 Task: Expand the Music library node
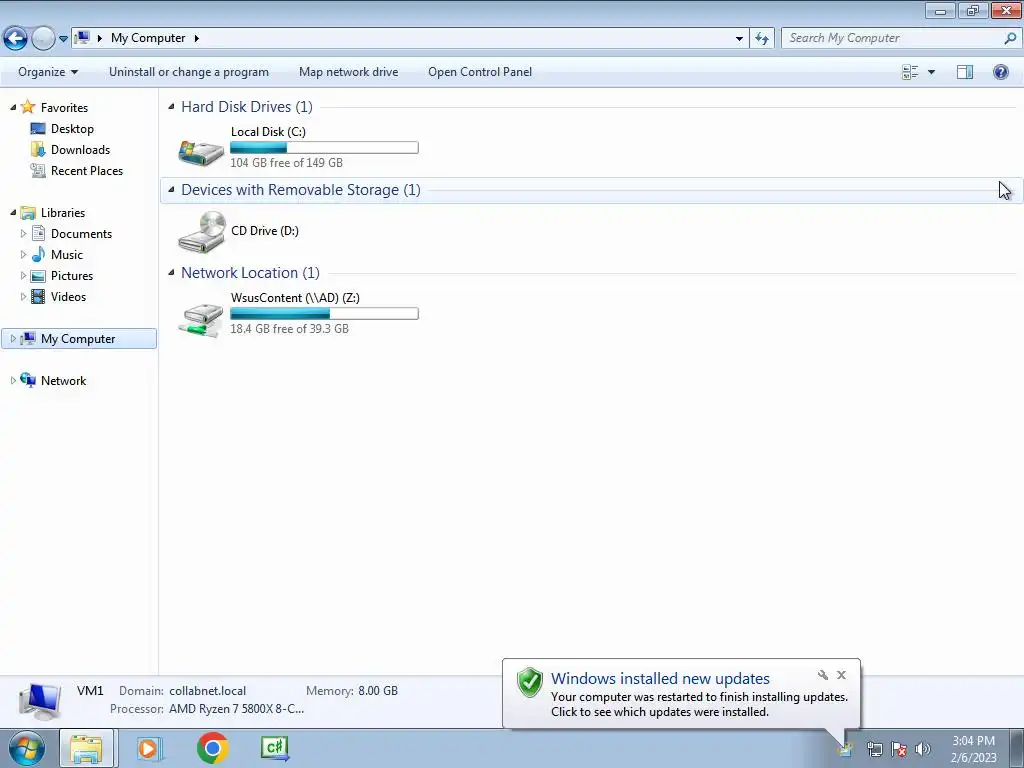pyautogui.click(x=24, y=255)
